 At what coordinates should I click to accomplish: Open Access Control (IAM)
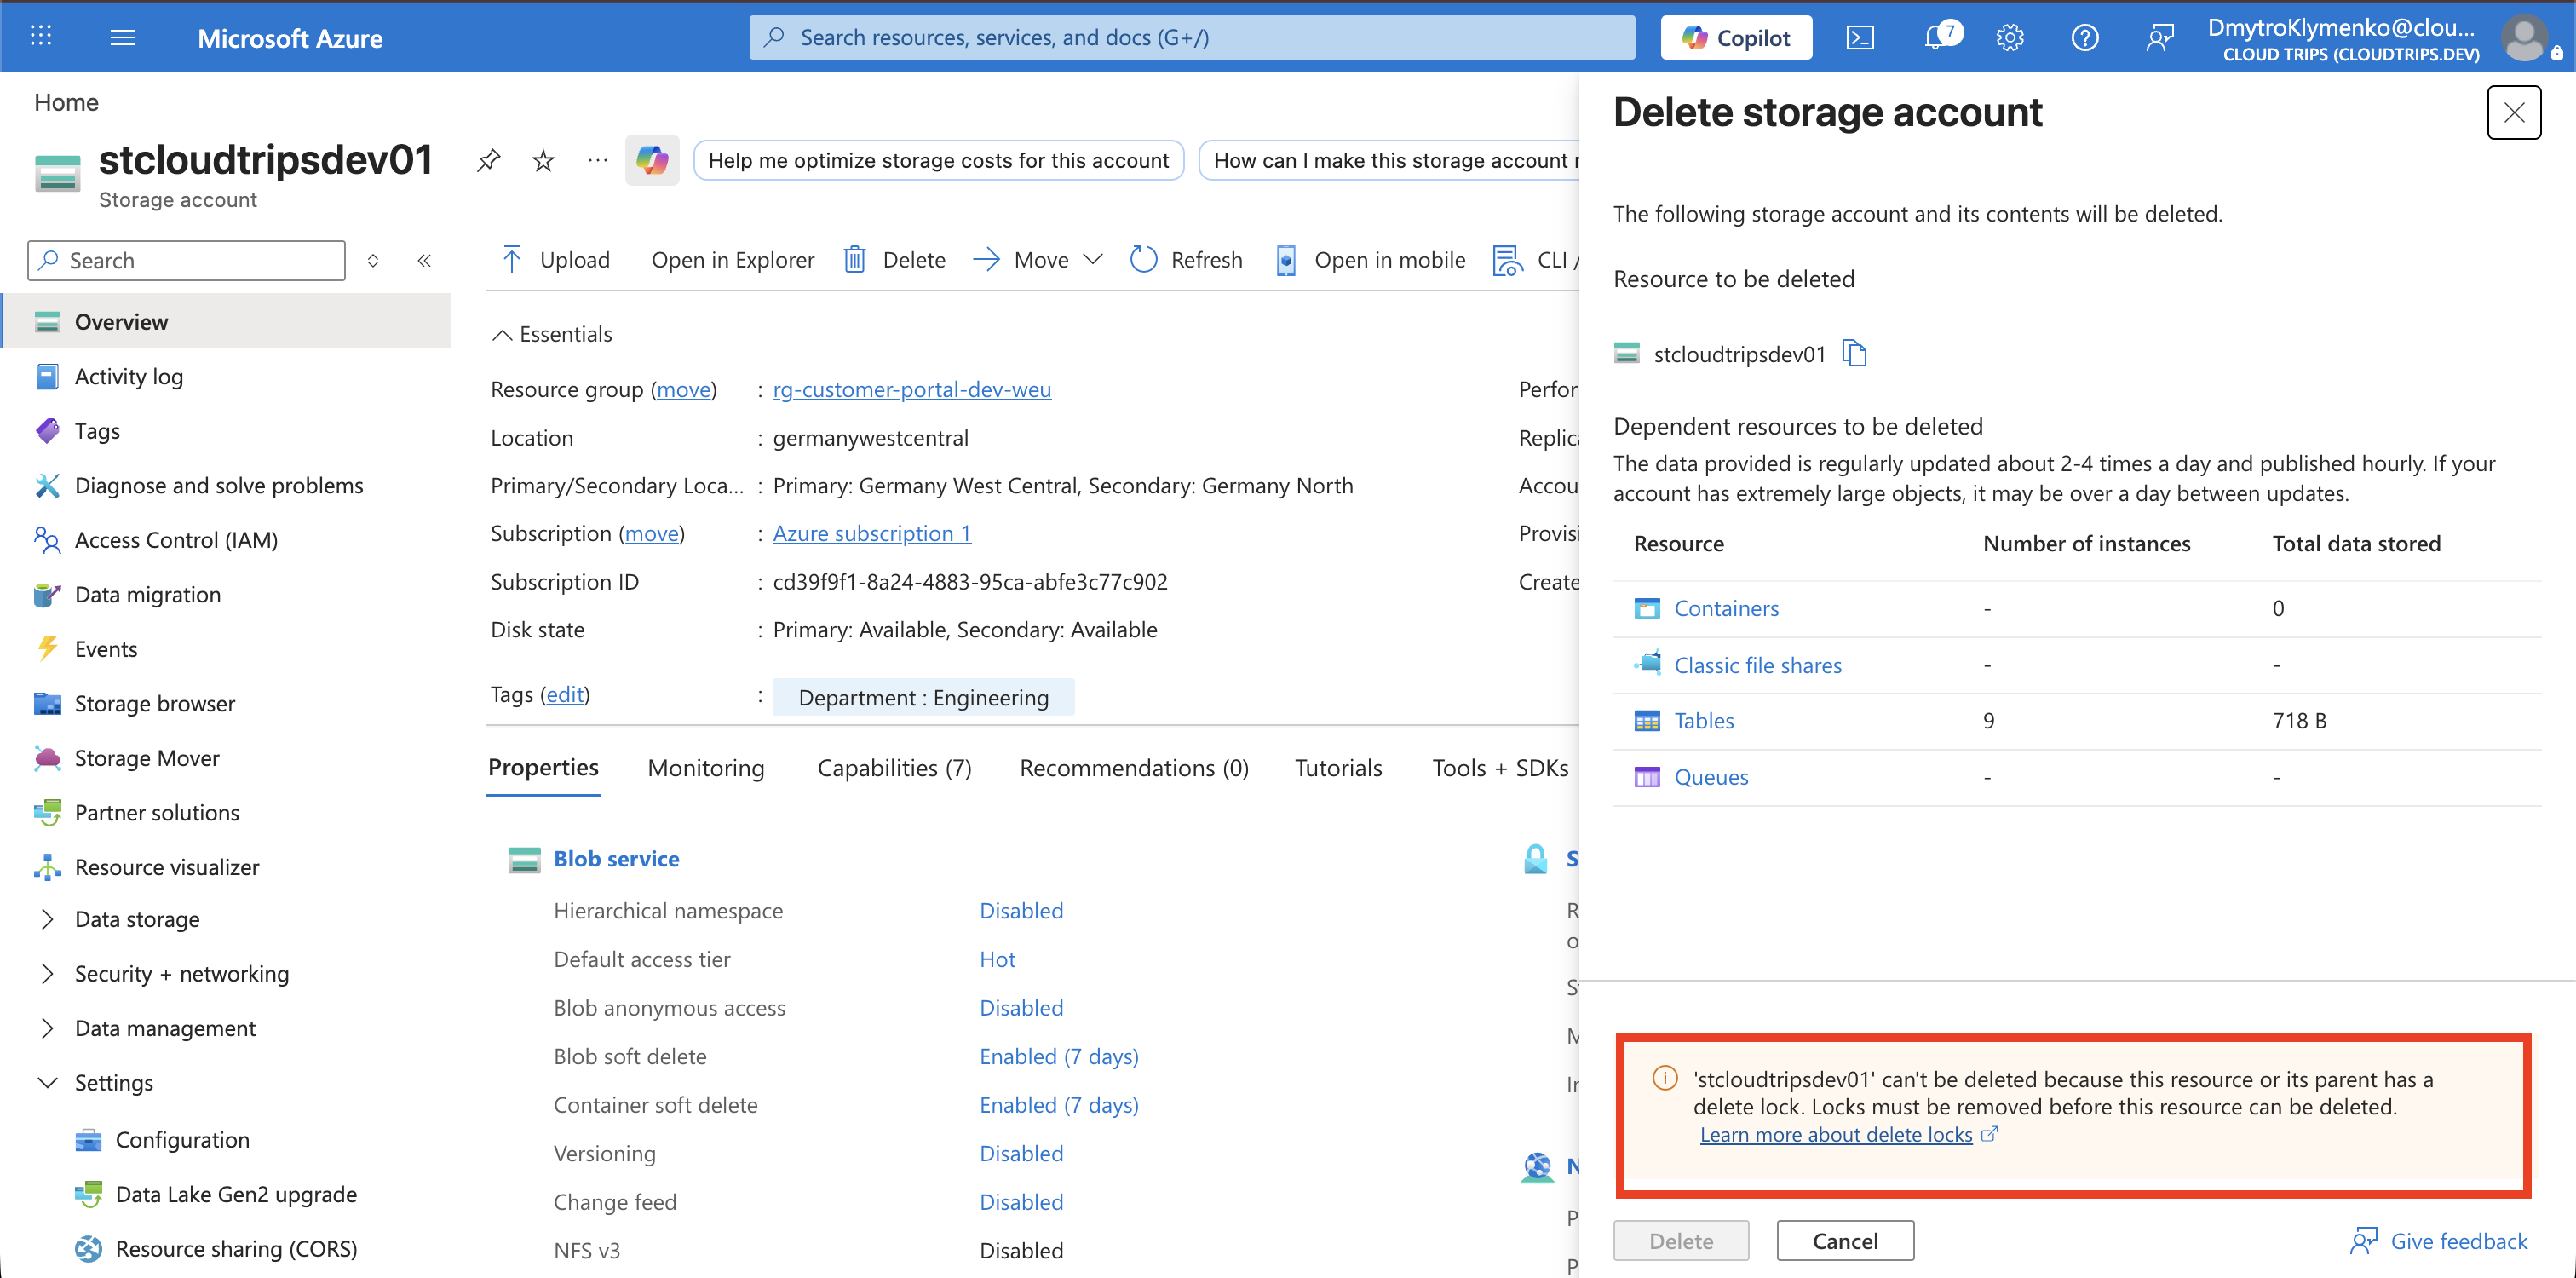pos(176,540)
